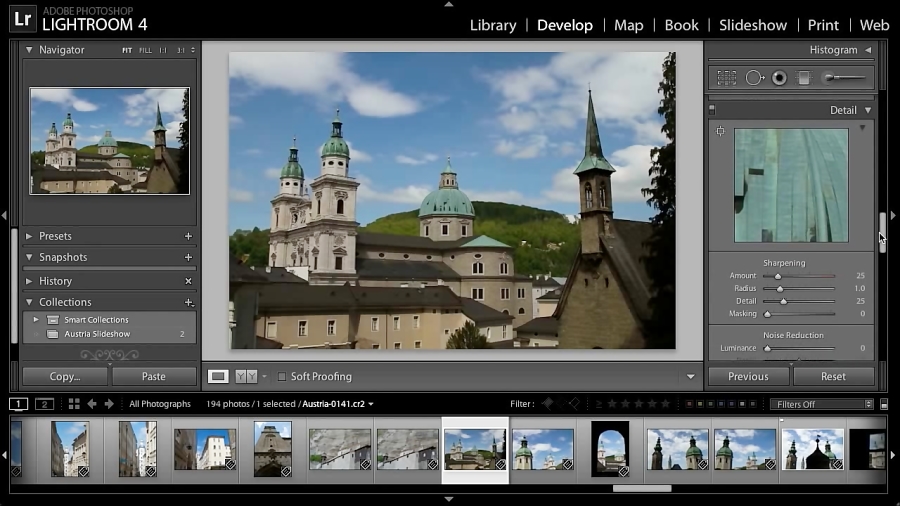900x506 pixels.
Task: Add a new collection with plus icon
Action: [188, 302]
